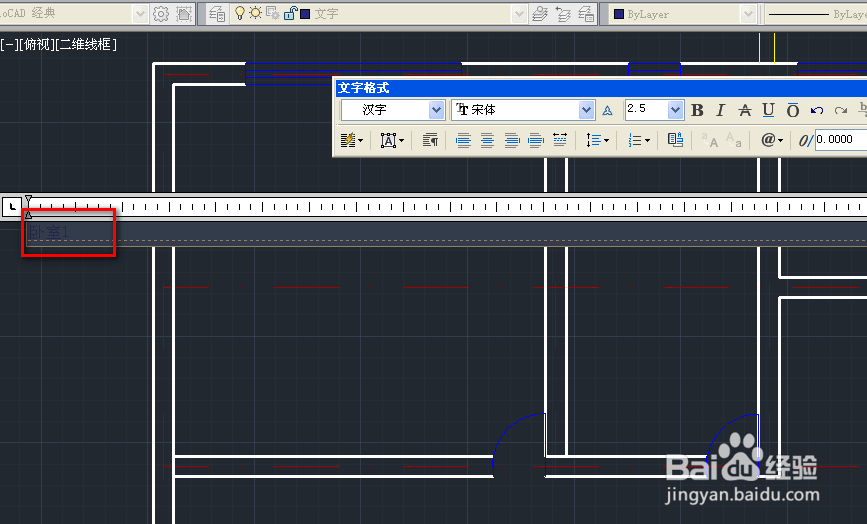Open the @ symbol insertion menu
This screenshot has width=867, height=524.
pos(772,140)
